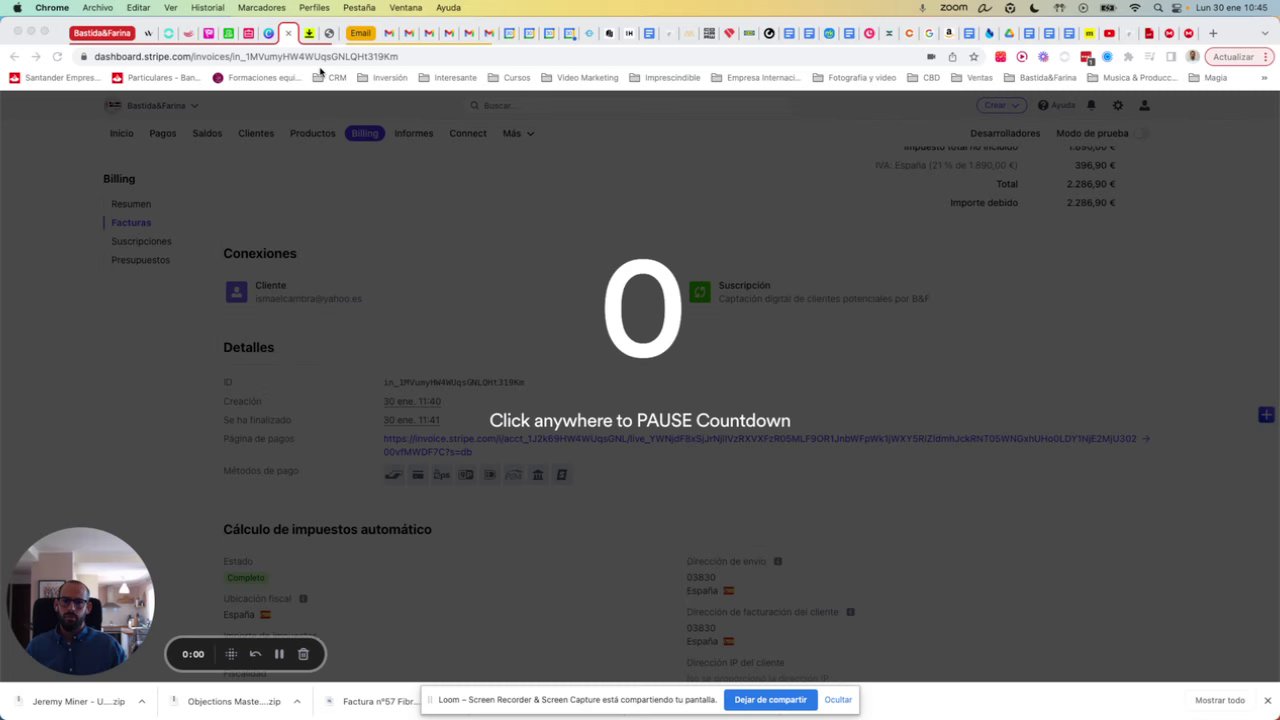Open Suscripciones in the Billing sidebar
The height and width of the screenshot is (720, 1280).
tap(141, 241)
